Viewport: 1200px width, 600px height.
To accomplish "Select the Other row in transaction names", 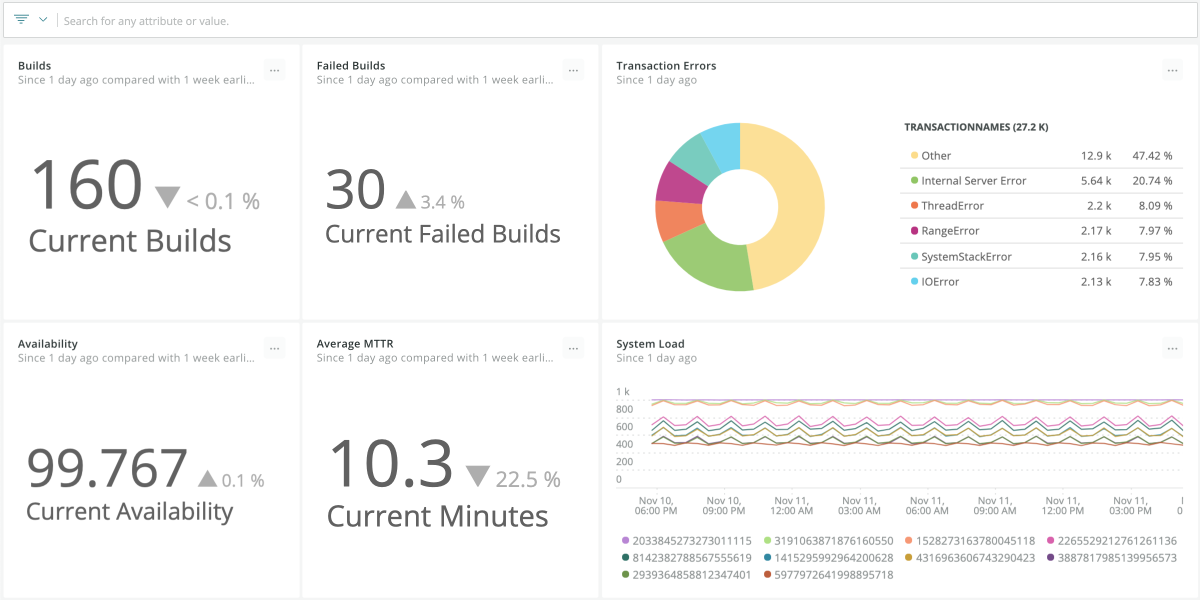I will coord(936,156).
